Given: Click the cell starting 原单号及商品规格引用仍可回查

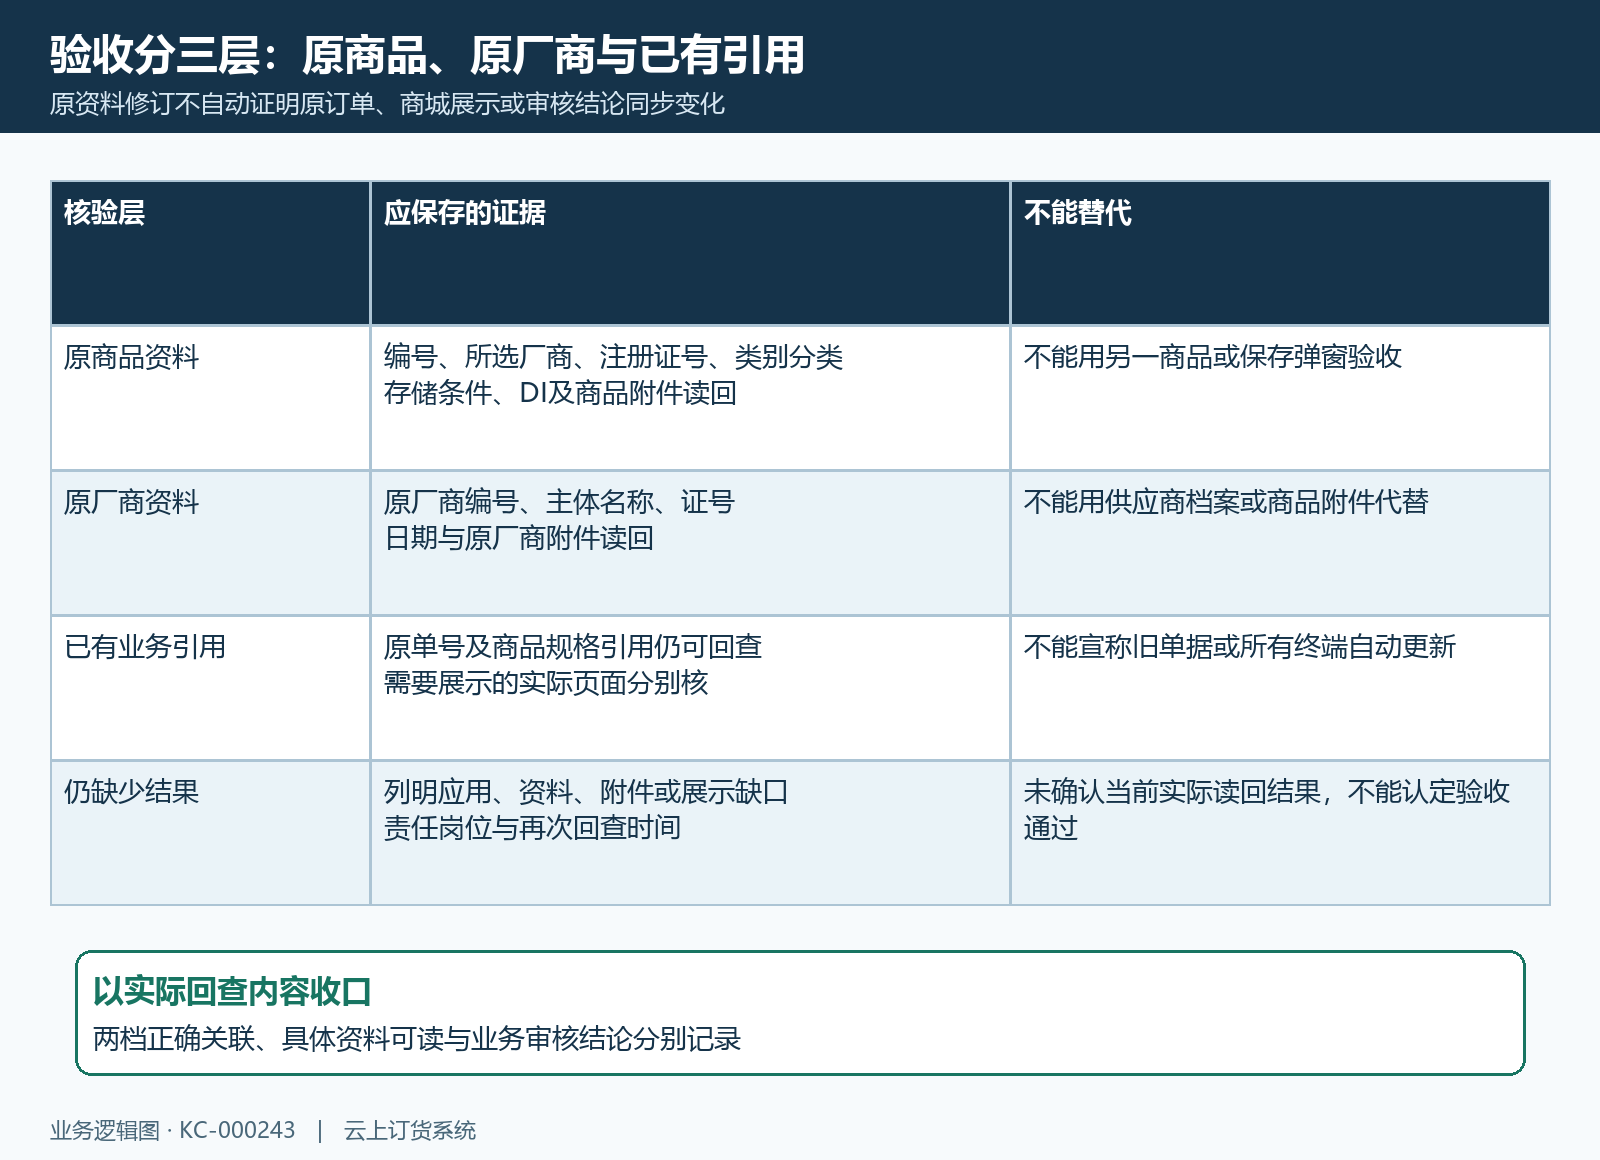Looking at the screenshot, I should (690, 688).
